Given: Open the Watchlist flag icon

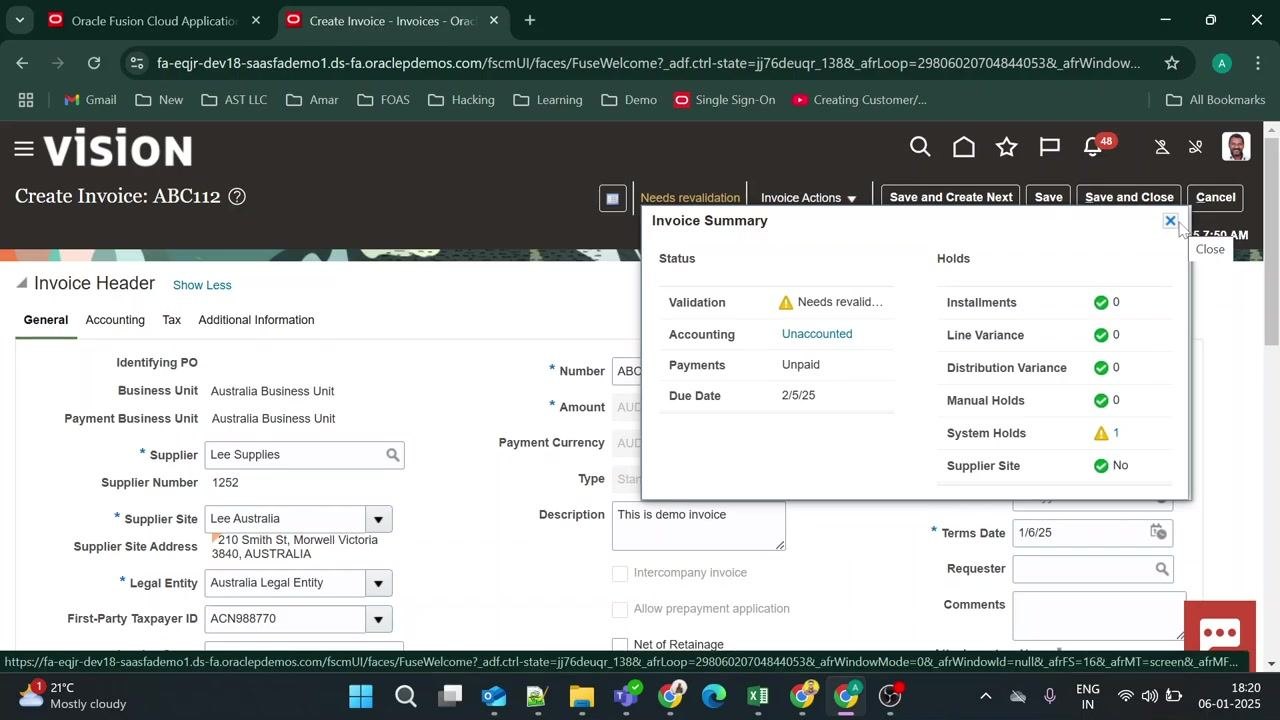Looking at the screenshot, I should click(1050, 148).
